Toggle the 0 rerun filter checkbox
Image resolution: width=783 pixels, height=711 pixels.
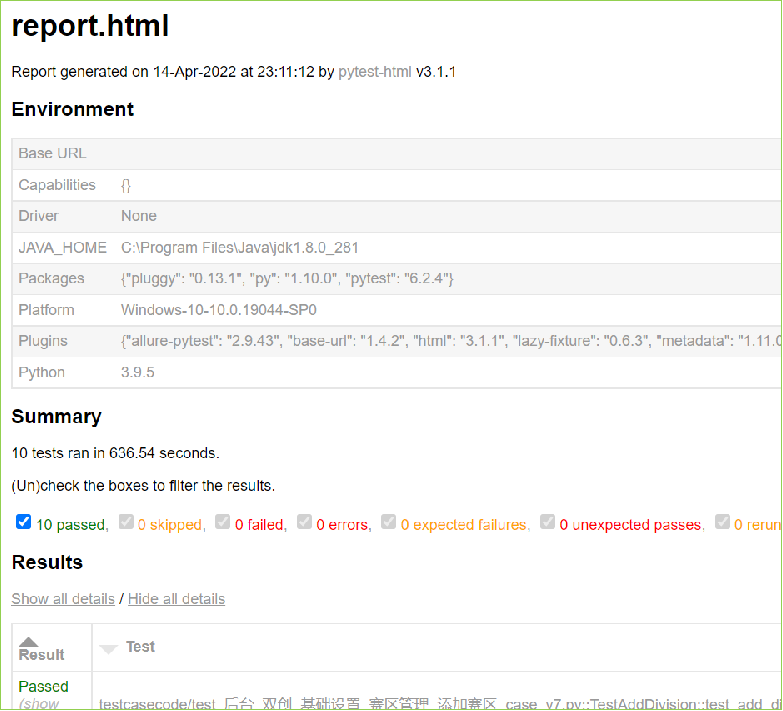click(x=722, y=522)
